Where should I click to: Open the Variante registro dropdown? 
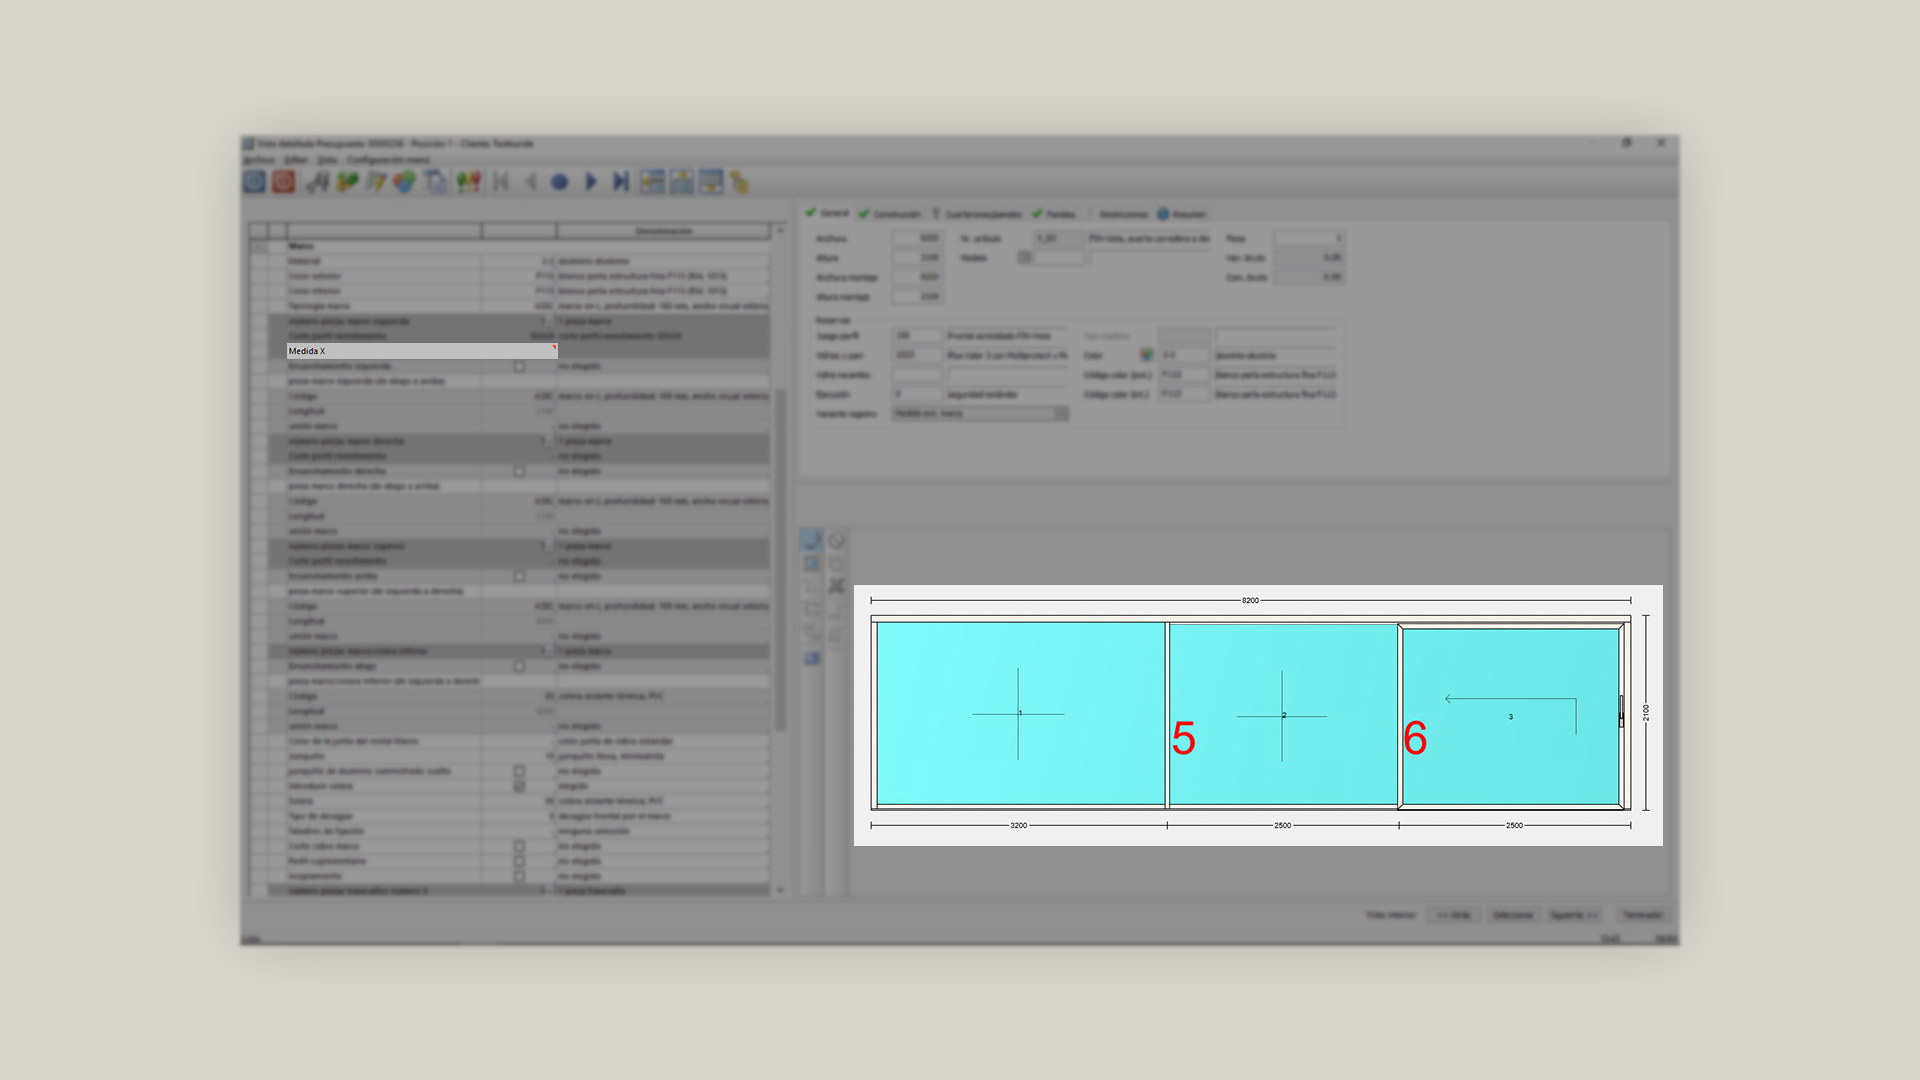(980, 414)
